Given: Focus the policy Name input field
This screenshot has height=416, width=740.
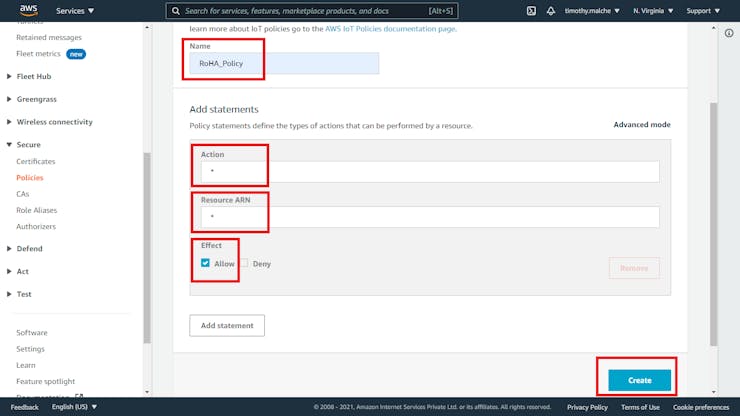Looking at the screenshot, I should click(x=284, y=63).
